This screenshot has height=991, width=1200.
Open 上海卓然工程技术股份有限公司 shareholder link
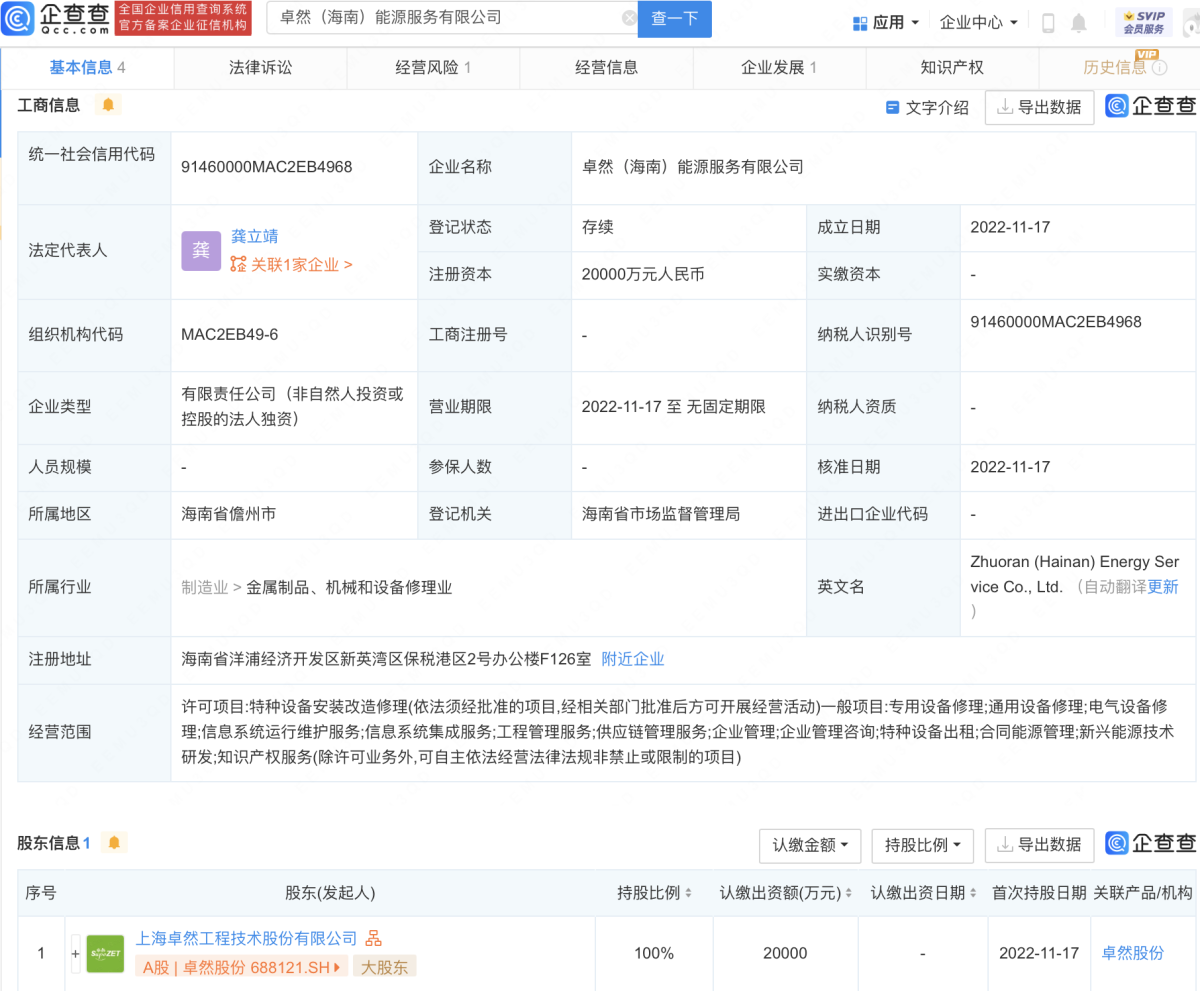246,938
